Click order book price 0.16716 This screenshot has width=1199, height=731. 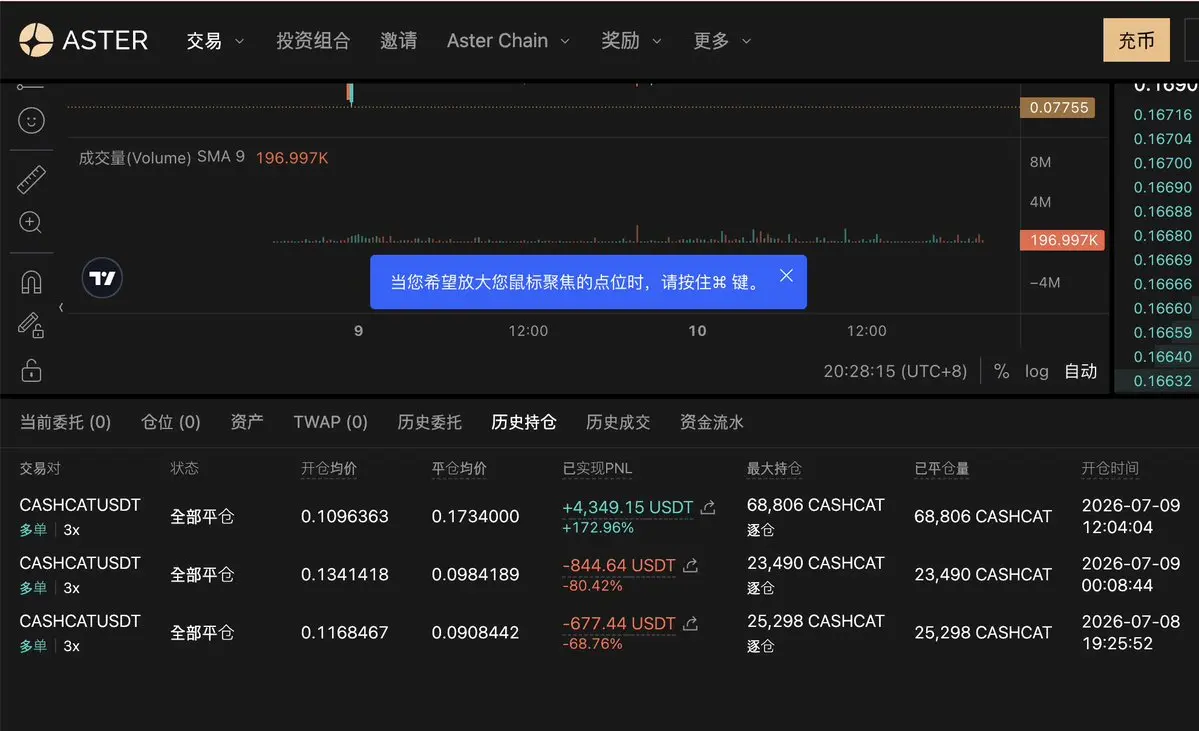tap(1162, 115)
